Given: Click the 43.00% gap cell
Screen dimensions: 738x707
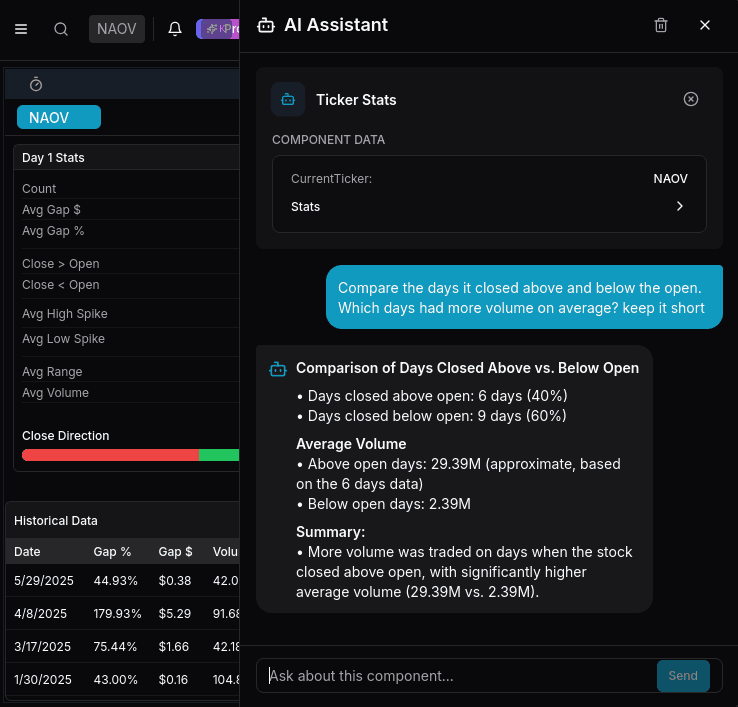Looking at the screenshot, I should point(115,680).
